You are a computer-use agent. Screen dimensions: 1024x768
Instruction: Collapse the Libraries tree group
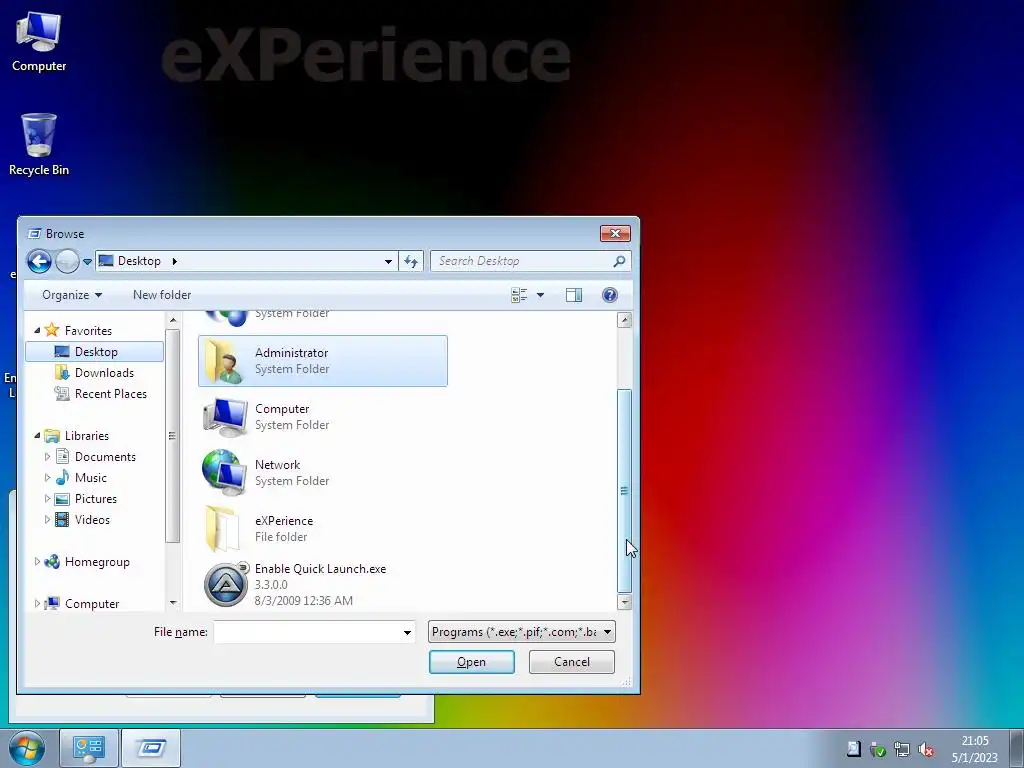click(x=37, y=436)
